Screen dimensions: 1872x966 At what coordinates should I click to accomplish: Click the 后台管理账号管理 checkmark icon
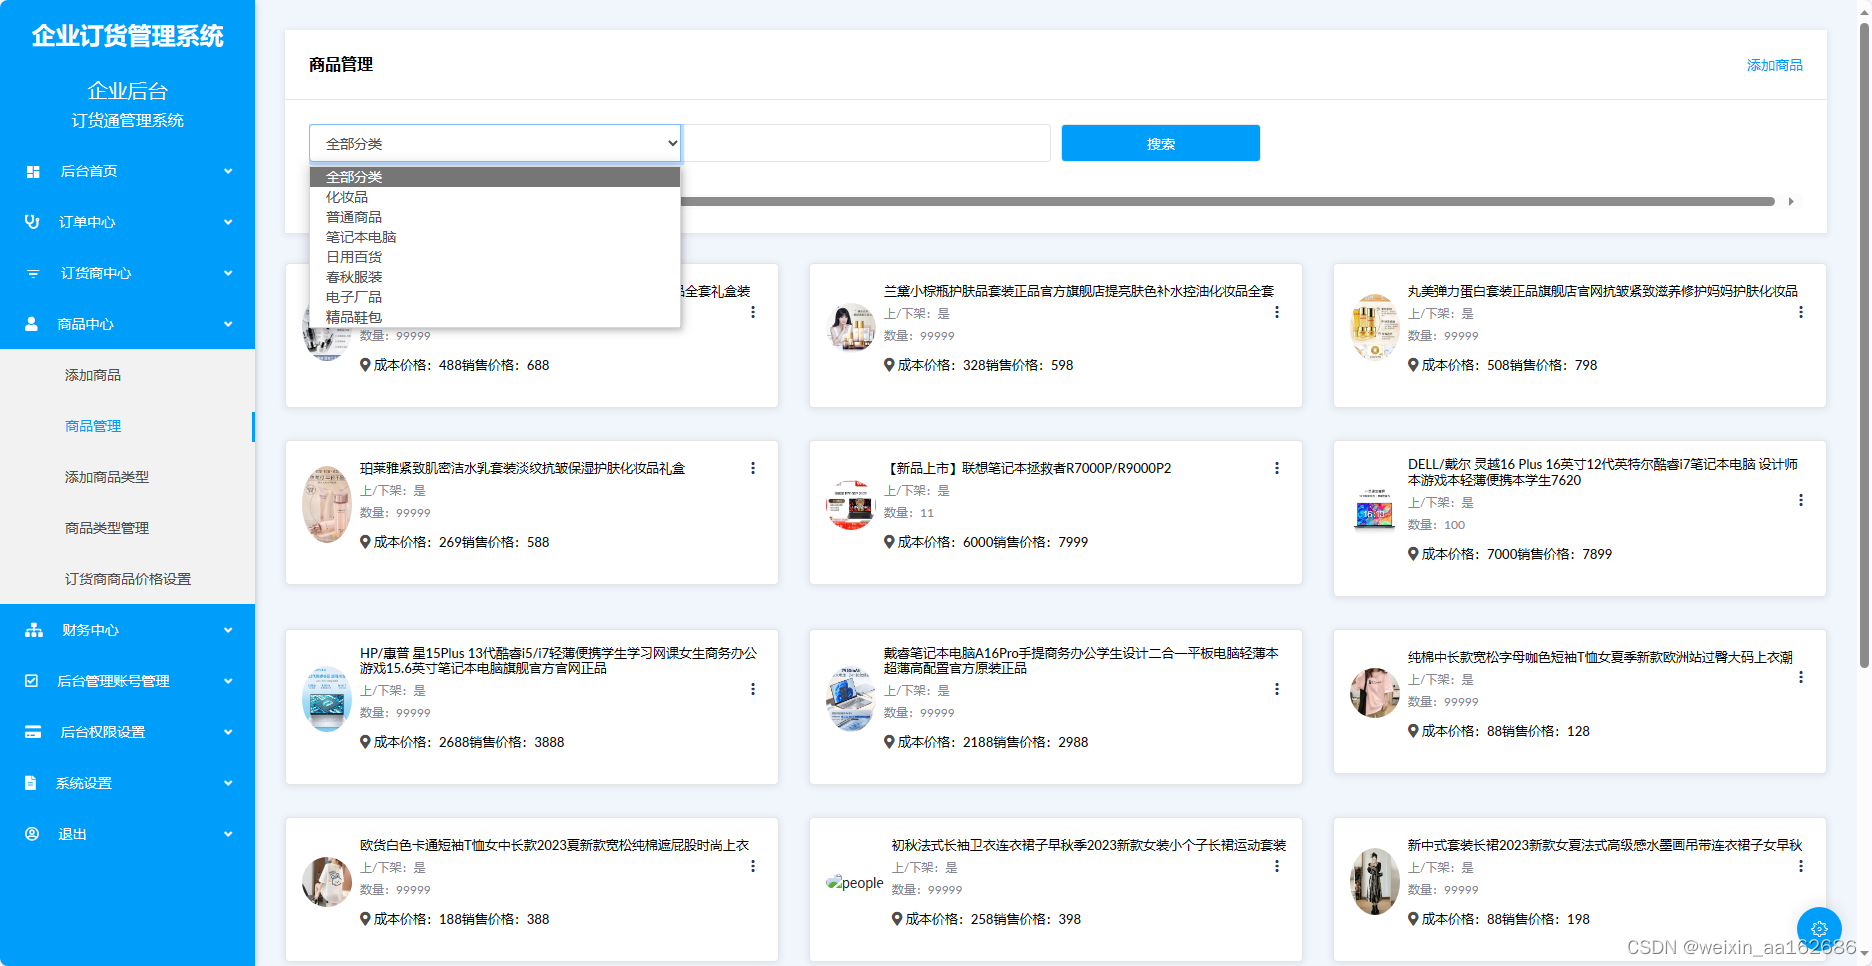[33, 681]
